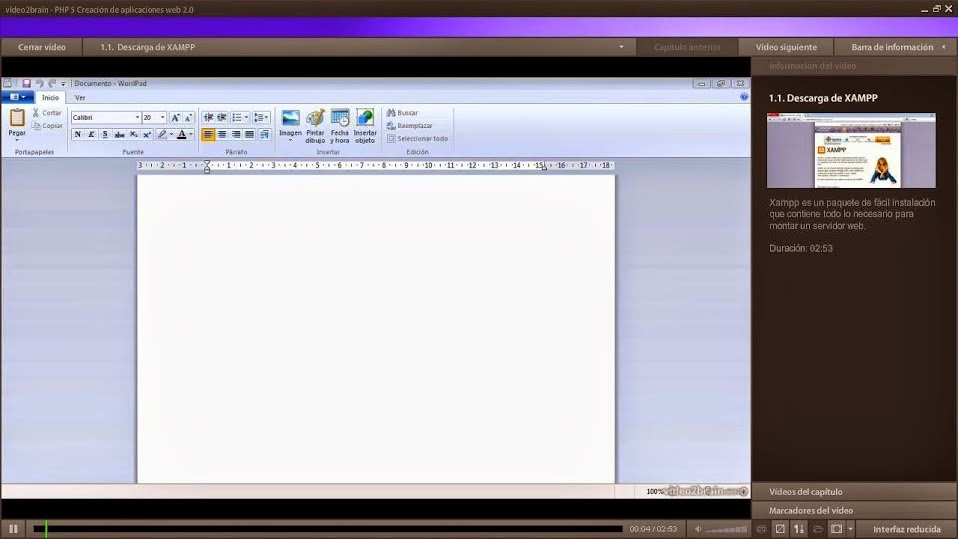
Task: Click Seleccionar todo
Action: tap(417, 139)
